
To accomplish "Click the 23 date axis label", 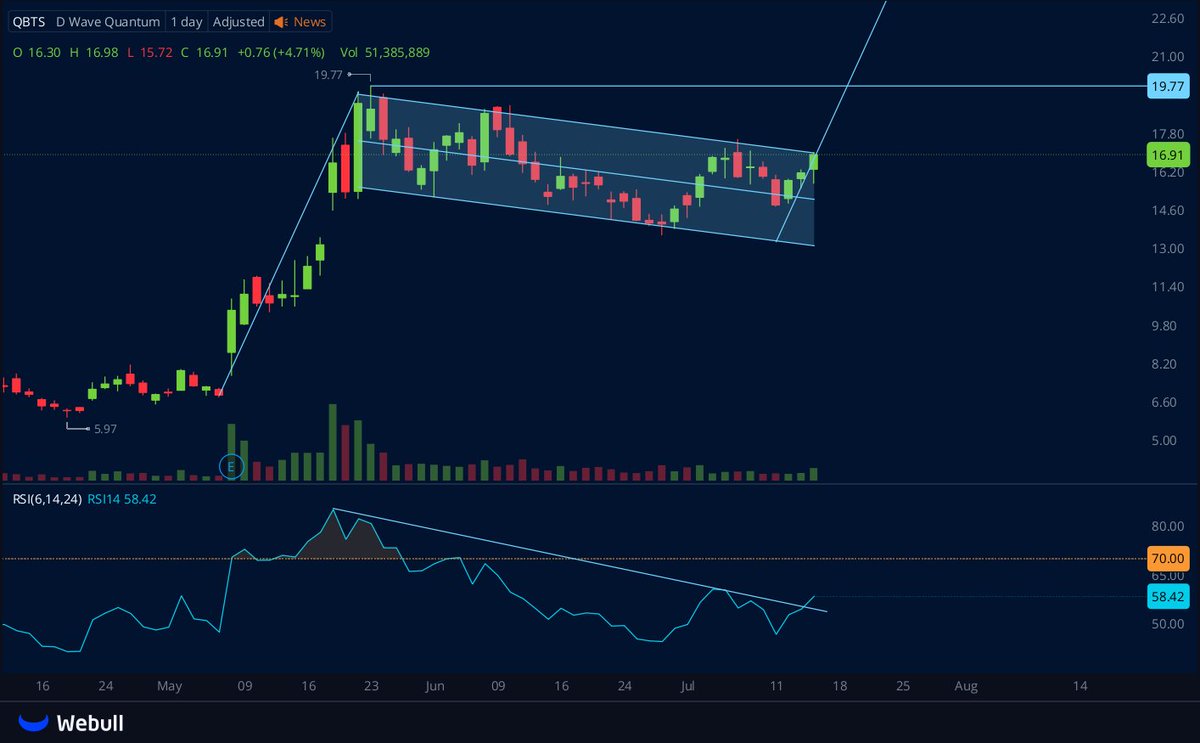I will (371, 686).
